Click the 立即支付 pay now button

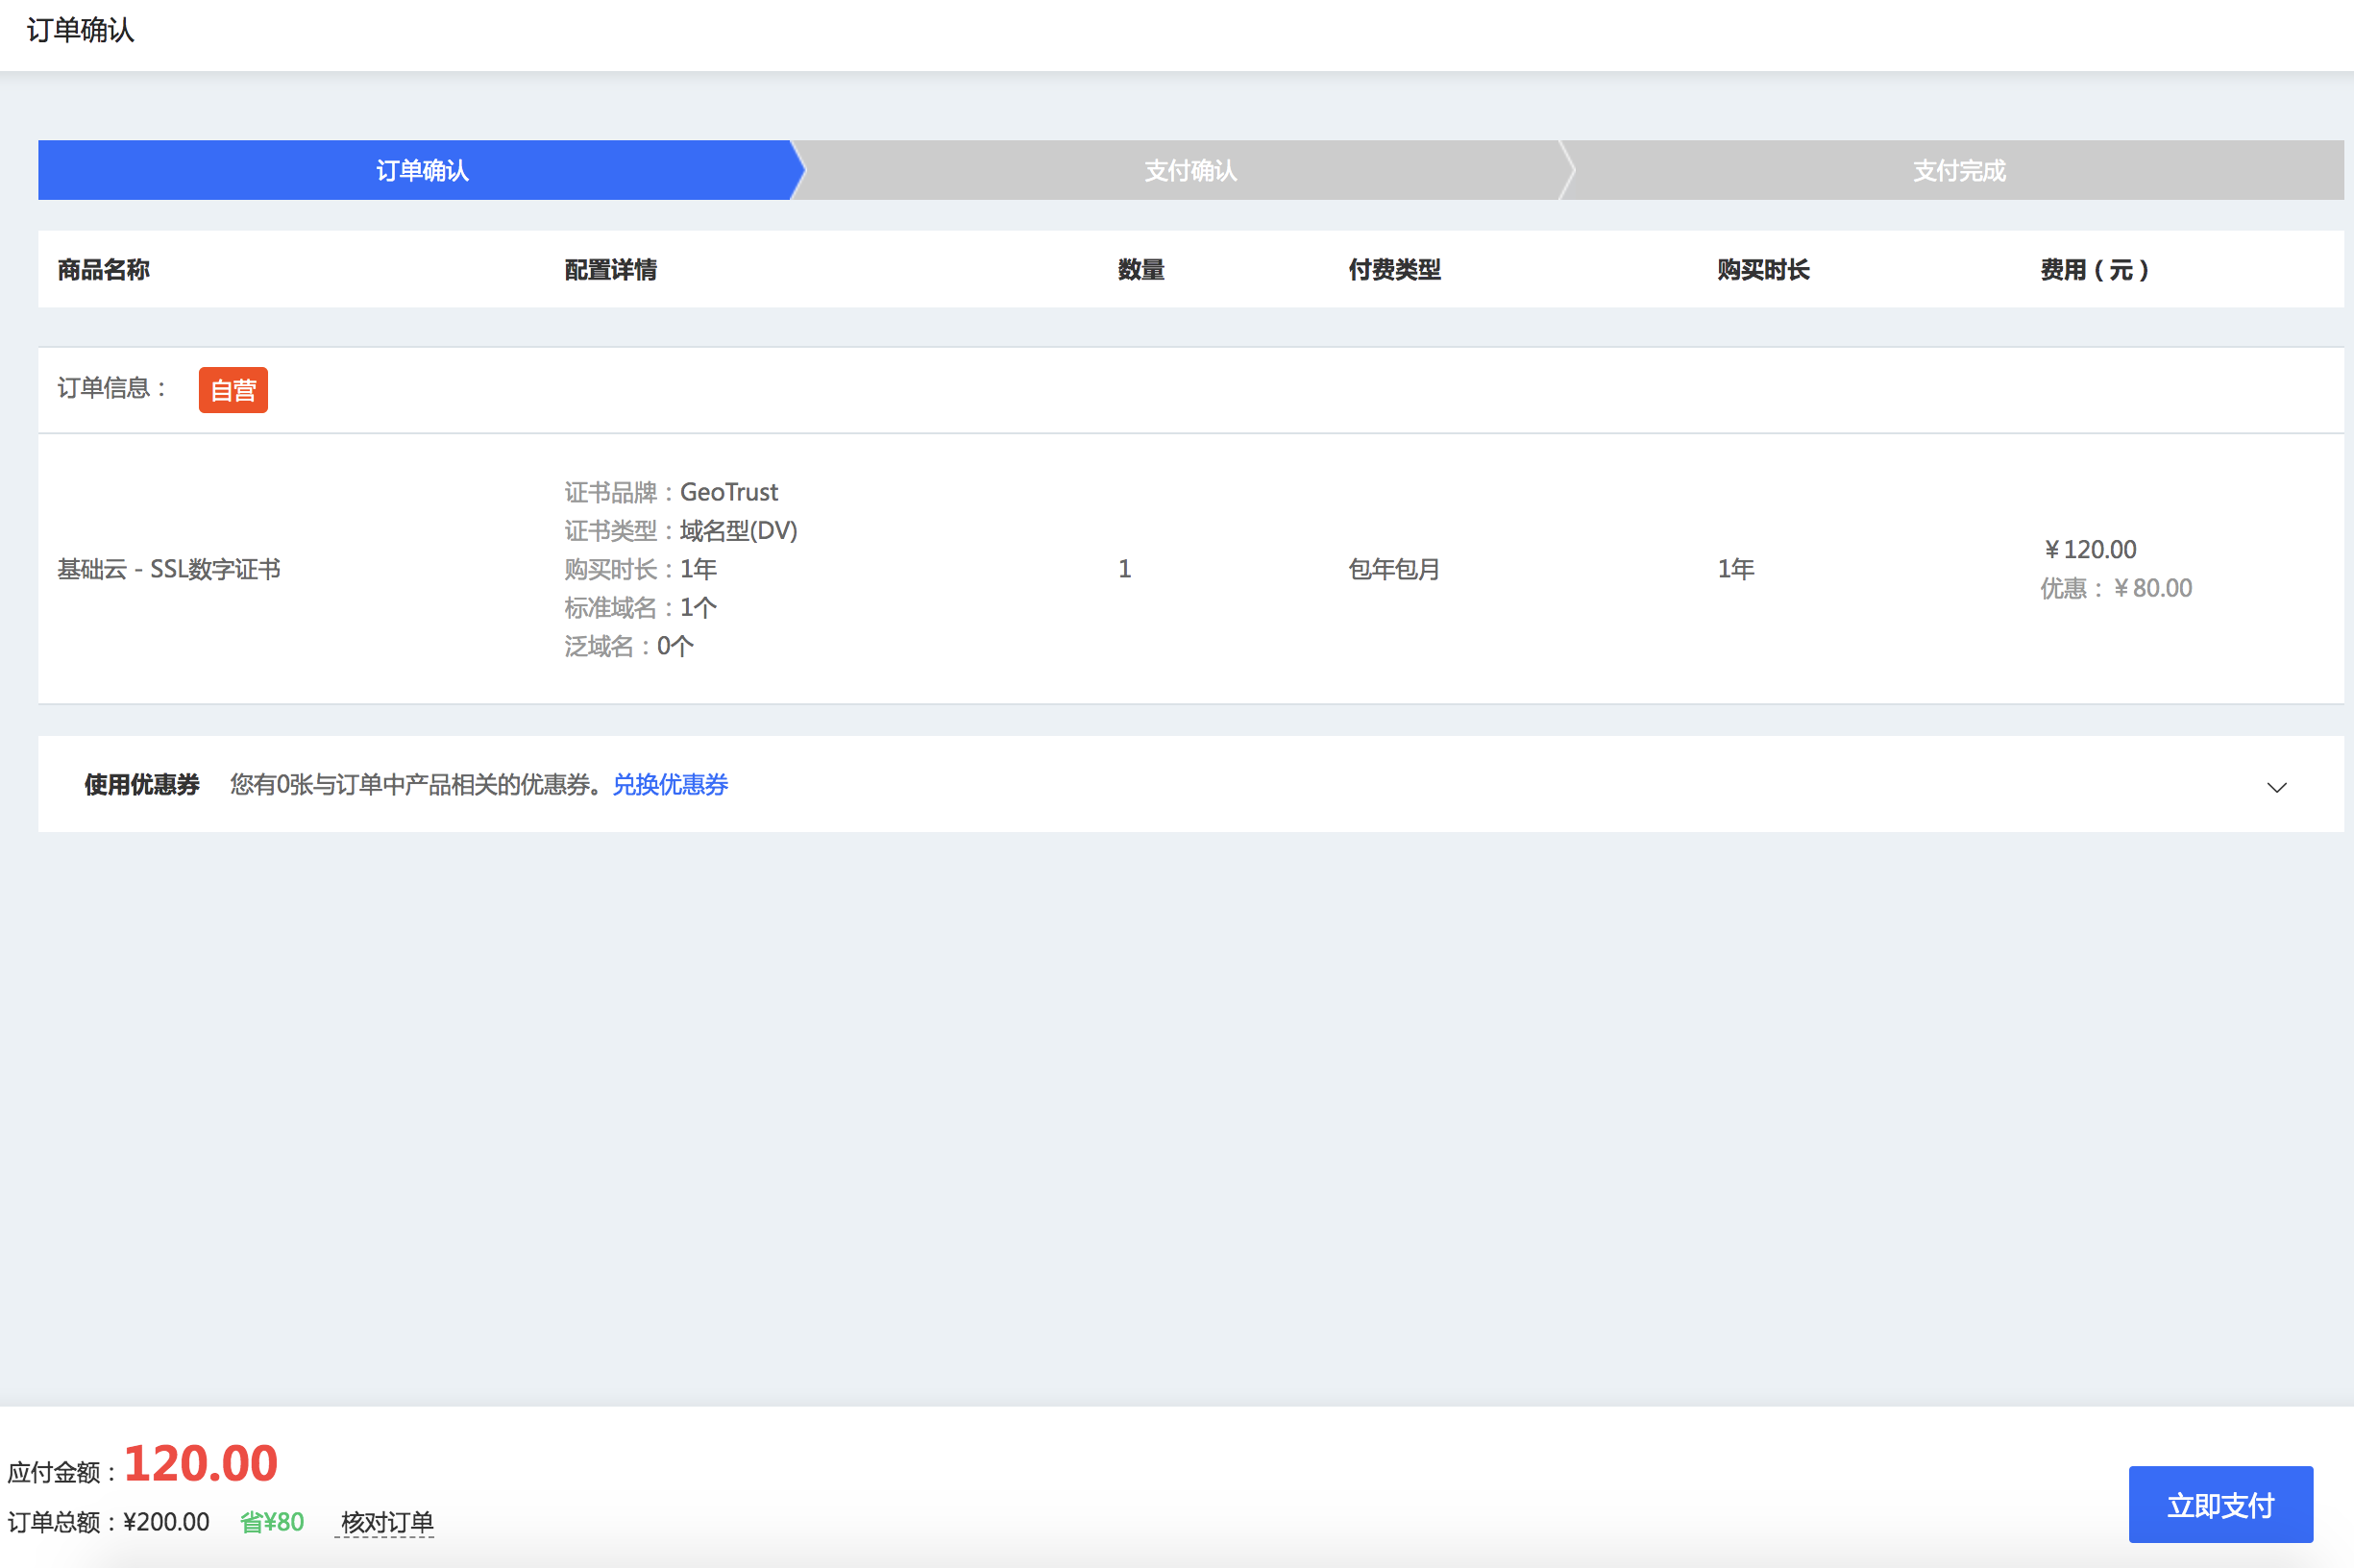pyautogui.click(x=2220, y=1505)
